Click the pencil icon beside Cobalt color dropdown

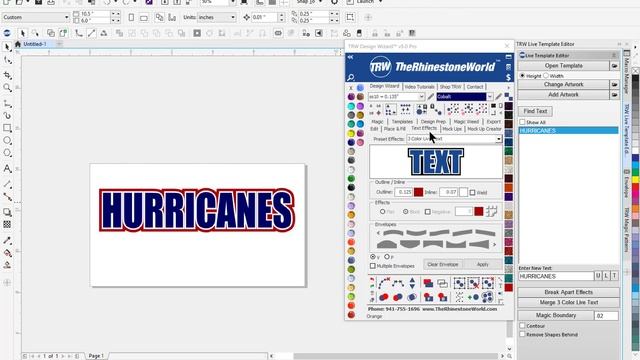[498, 97]
